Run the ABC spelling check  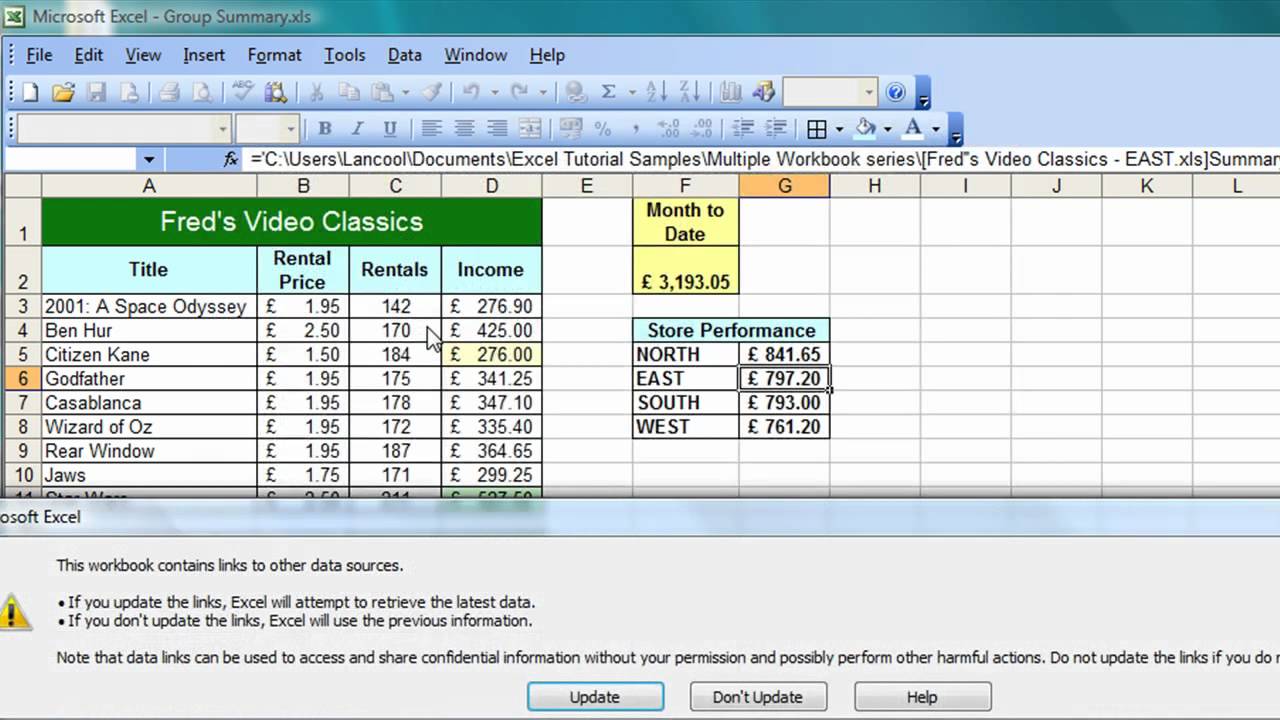coord(242,93)
